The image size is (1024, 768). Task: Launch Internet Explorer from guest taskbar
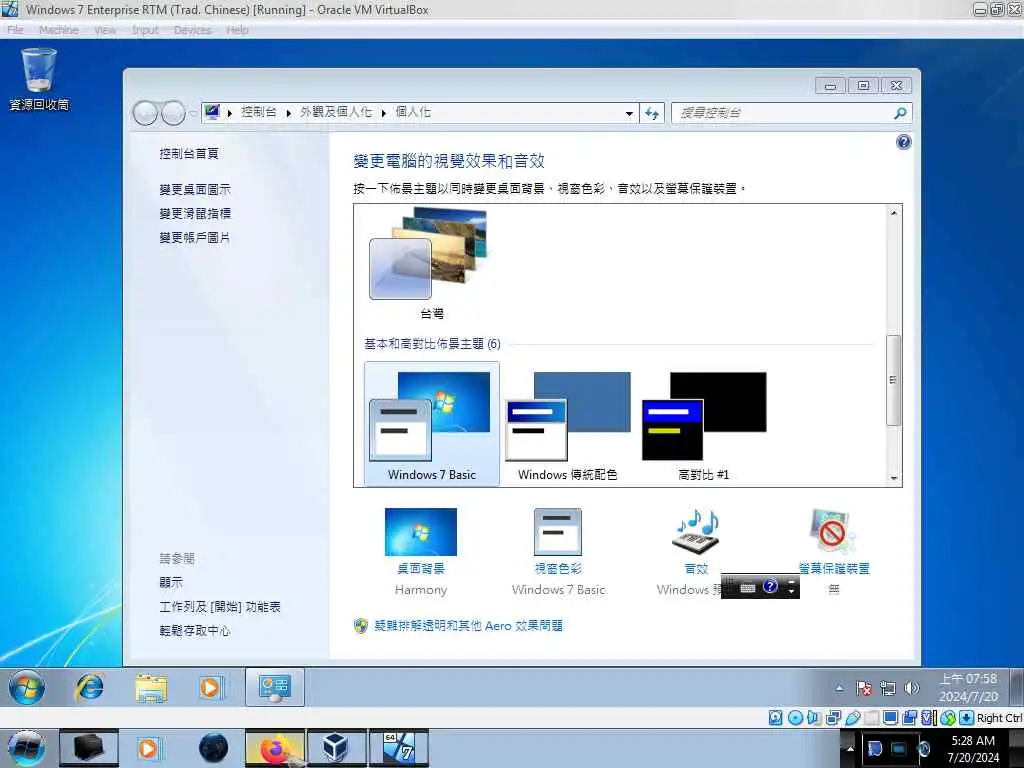pyautogui.click(x=89, y=688)
